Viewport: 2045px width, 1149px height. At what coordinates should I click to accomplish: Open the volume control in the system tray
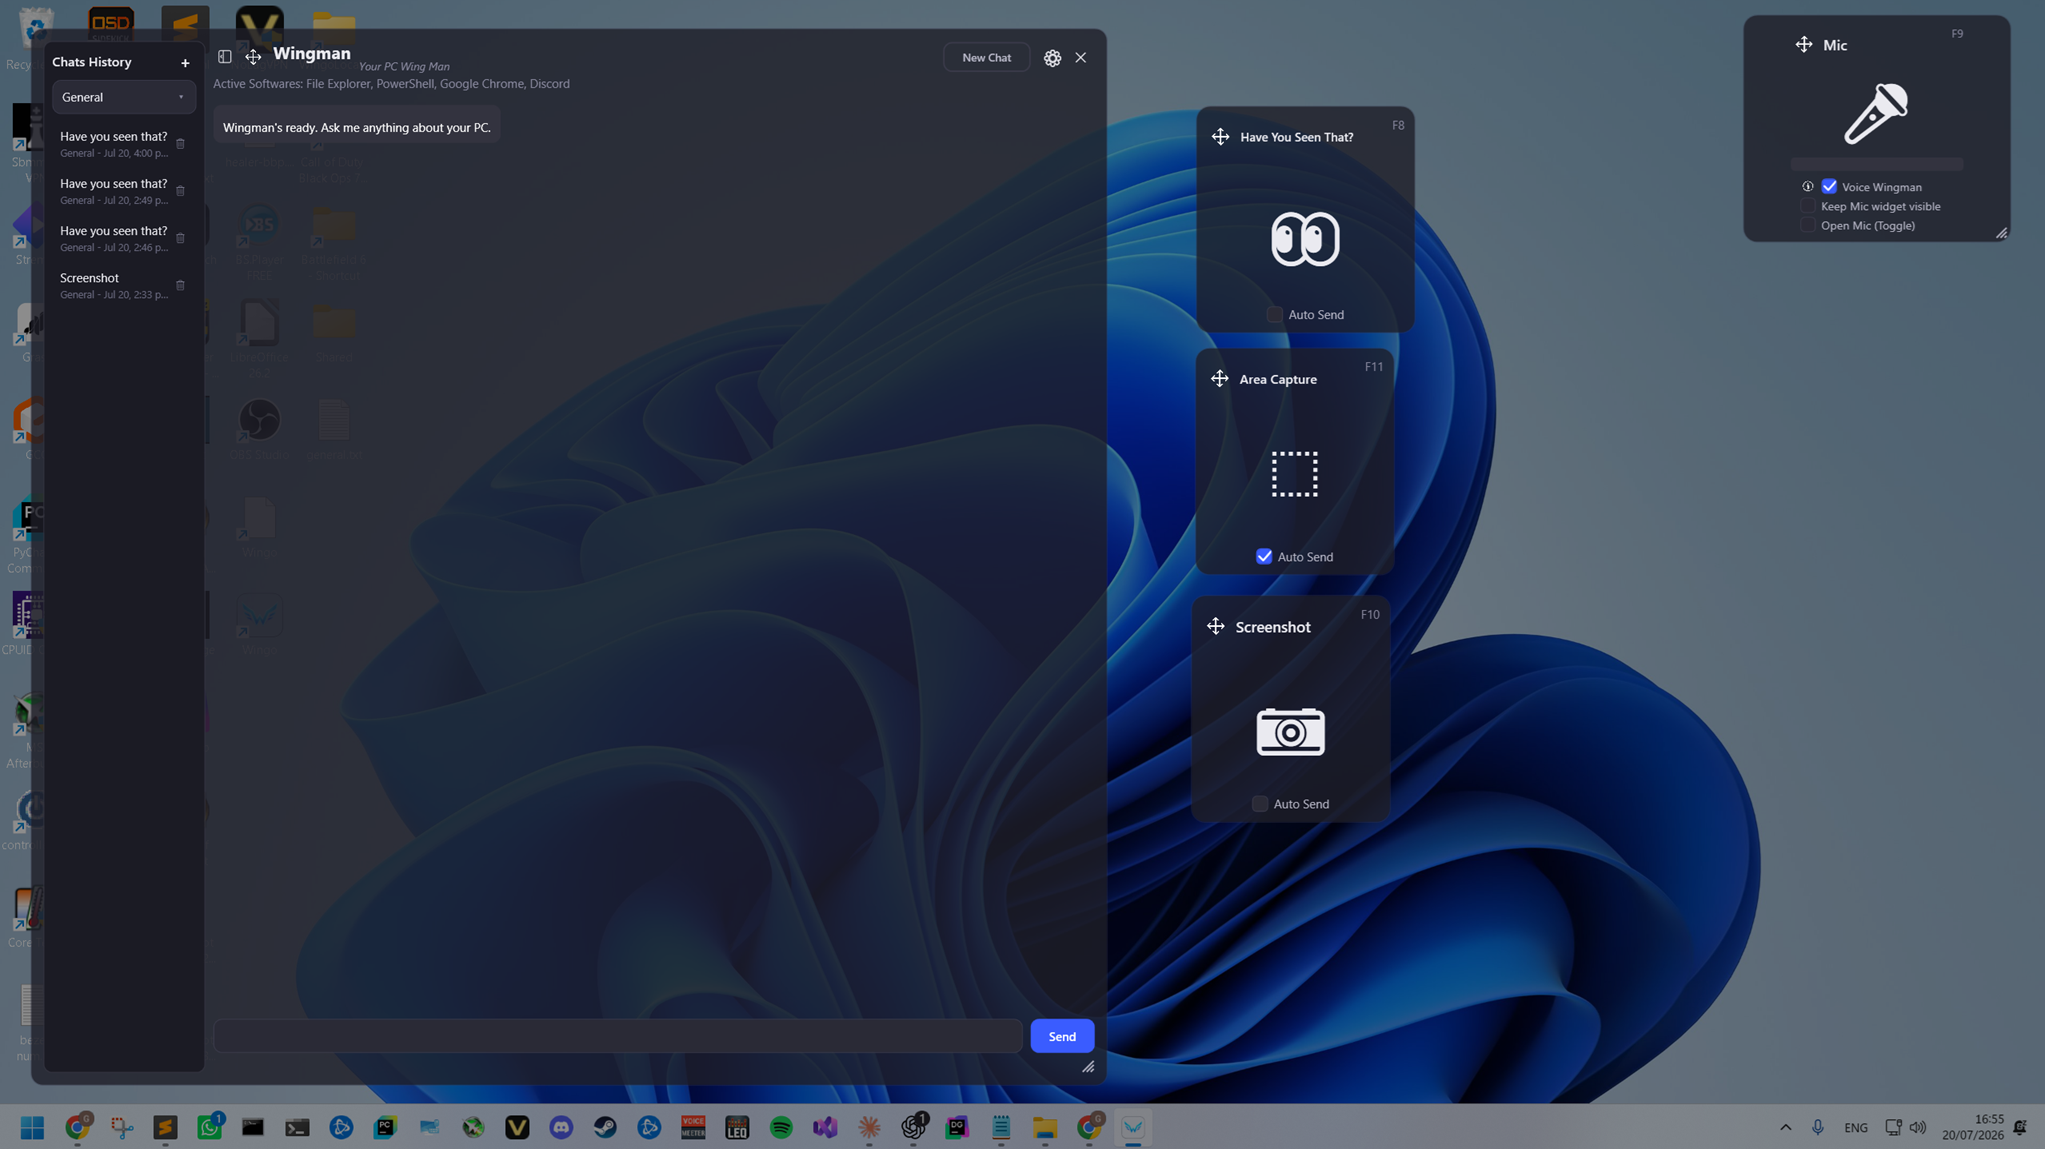1917,1127
